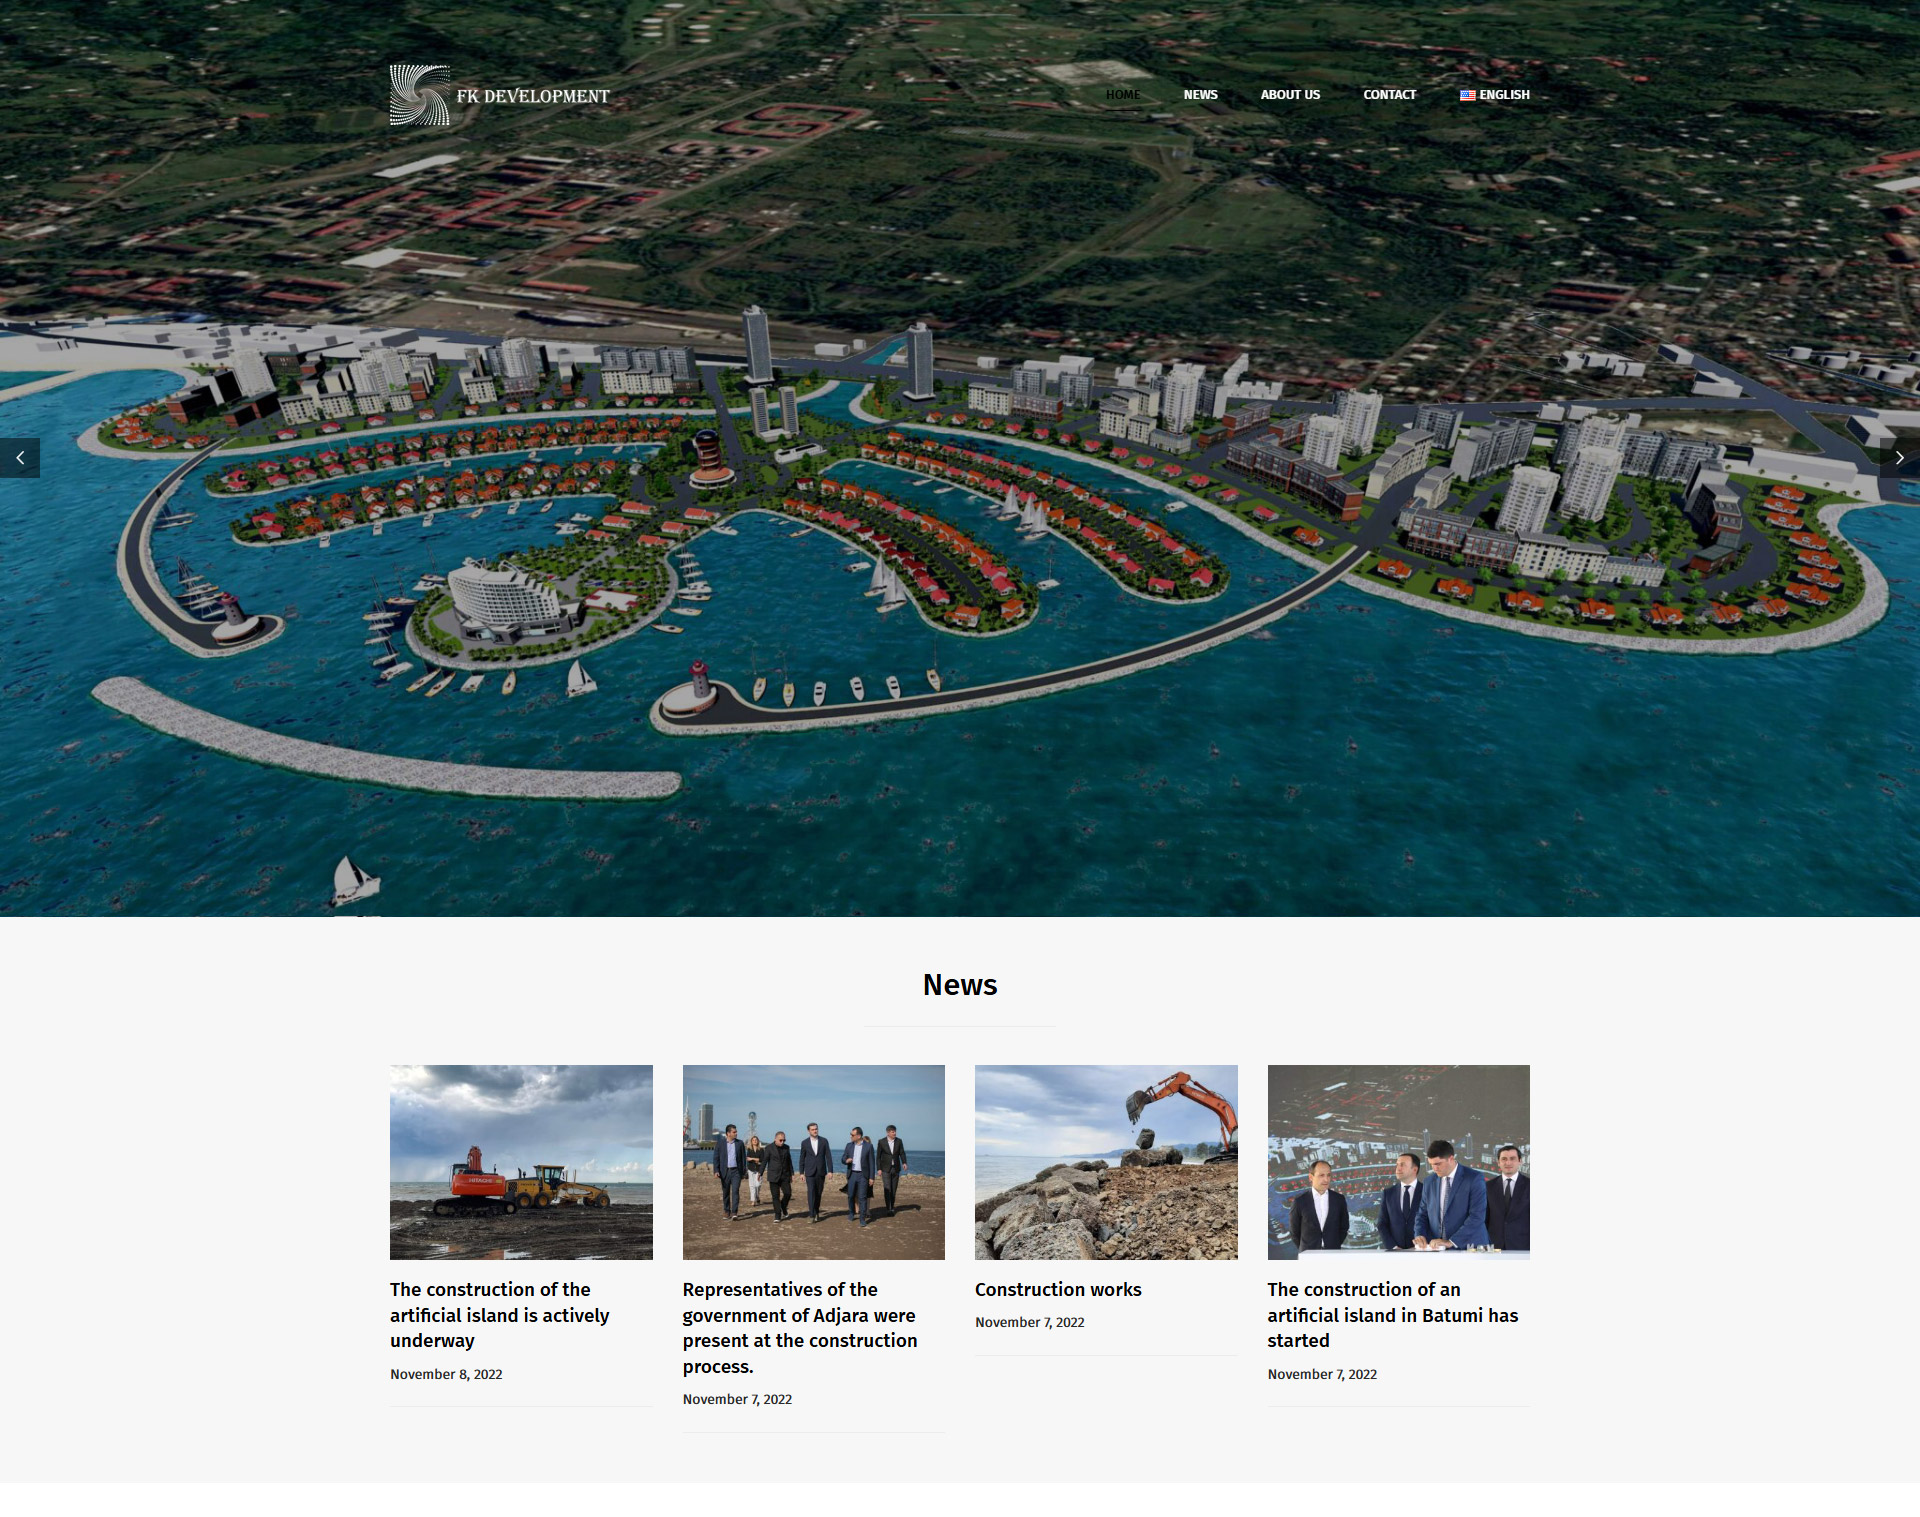1920x1517 pixels.
Task: Open the News menu item
Action: pos(1200,95)
